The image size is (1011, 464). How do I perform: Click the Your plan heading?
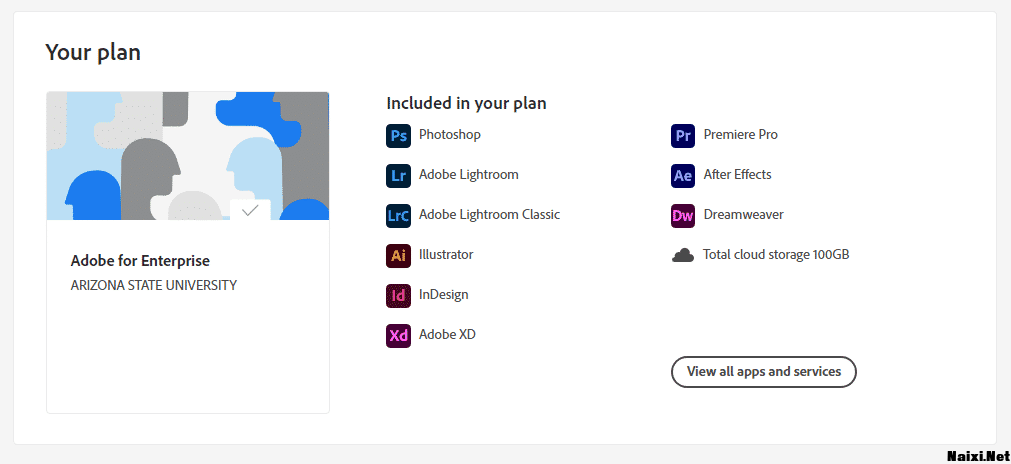point(93,53)
